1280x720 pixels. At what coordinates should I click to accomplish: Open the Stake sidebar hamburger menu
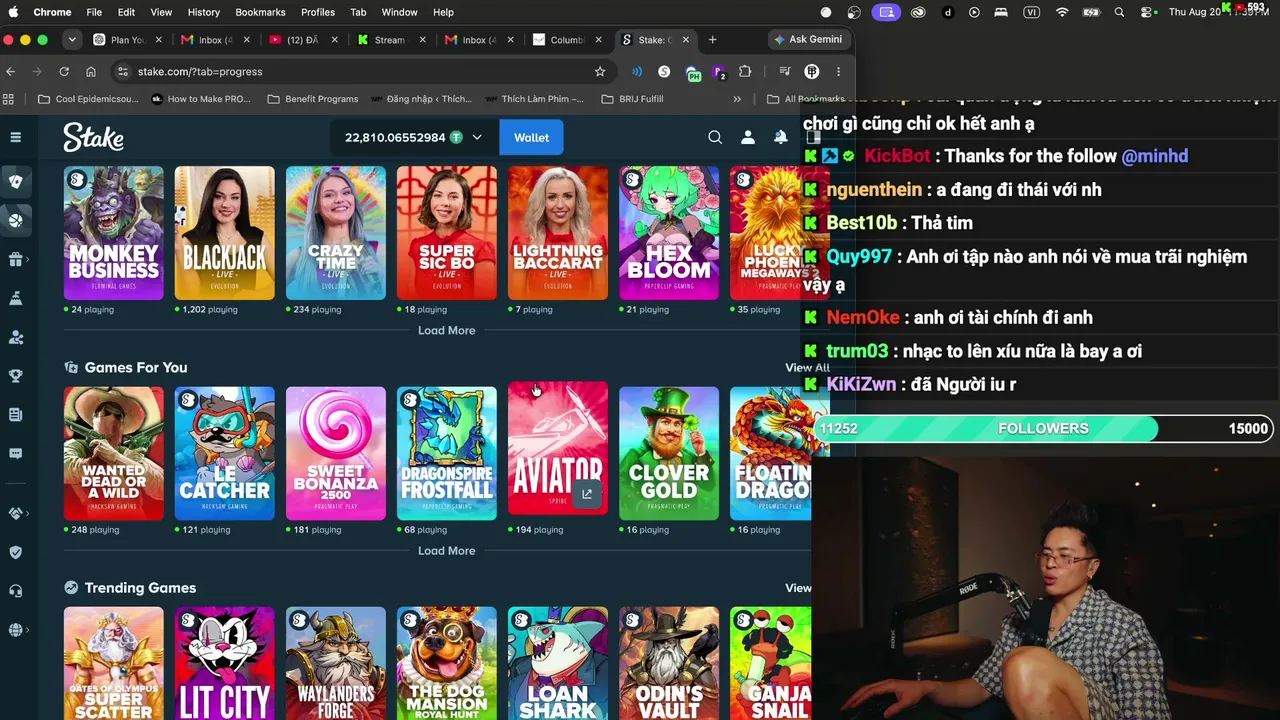click(16, 137)
